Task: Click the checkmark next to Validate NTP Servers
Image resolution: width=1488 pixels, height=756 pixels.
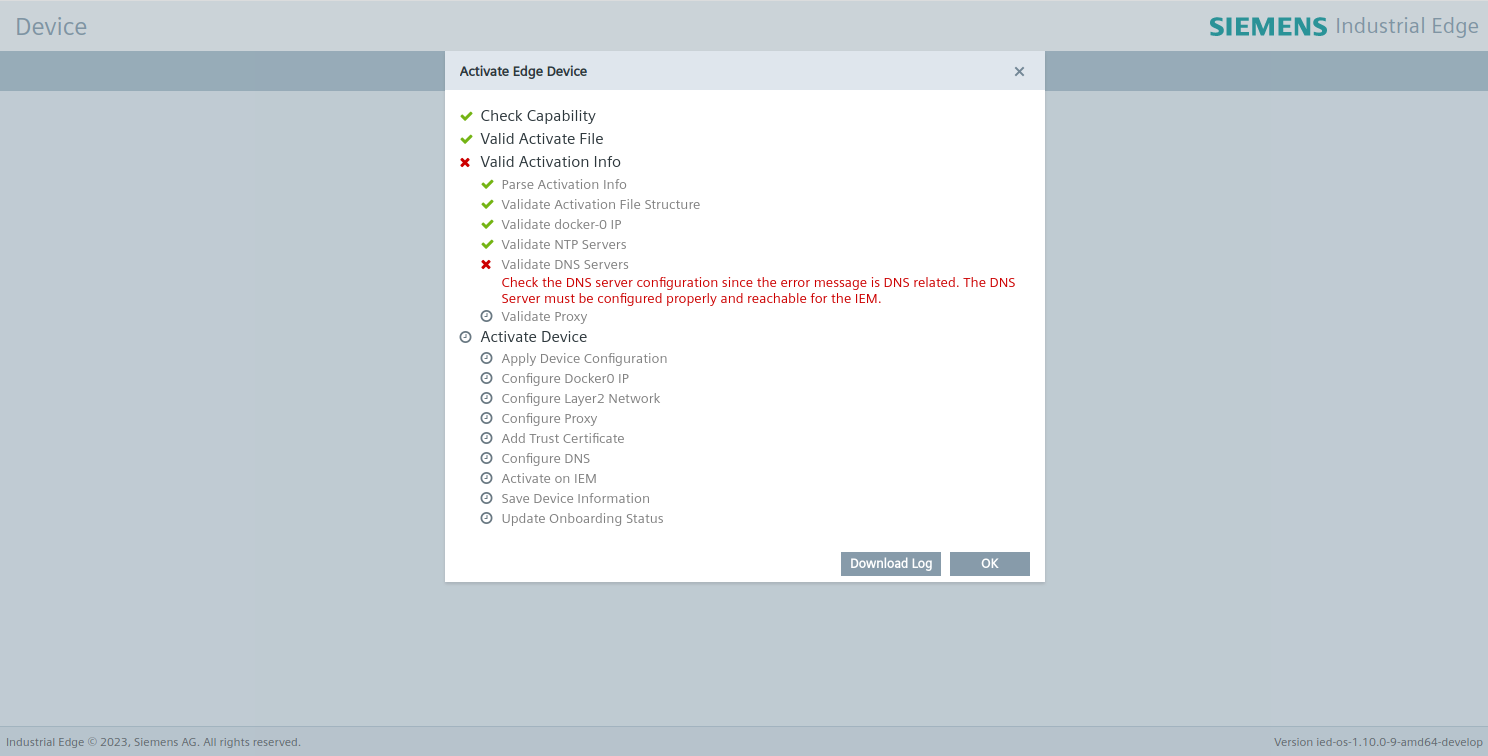Action: (x=487, y=244)
